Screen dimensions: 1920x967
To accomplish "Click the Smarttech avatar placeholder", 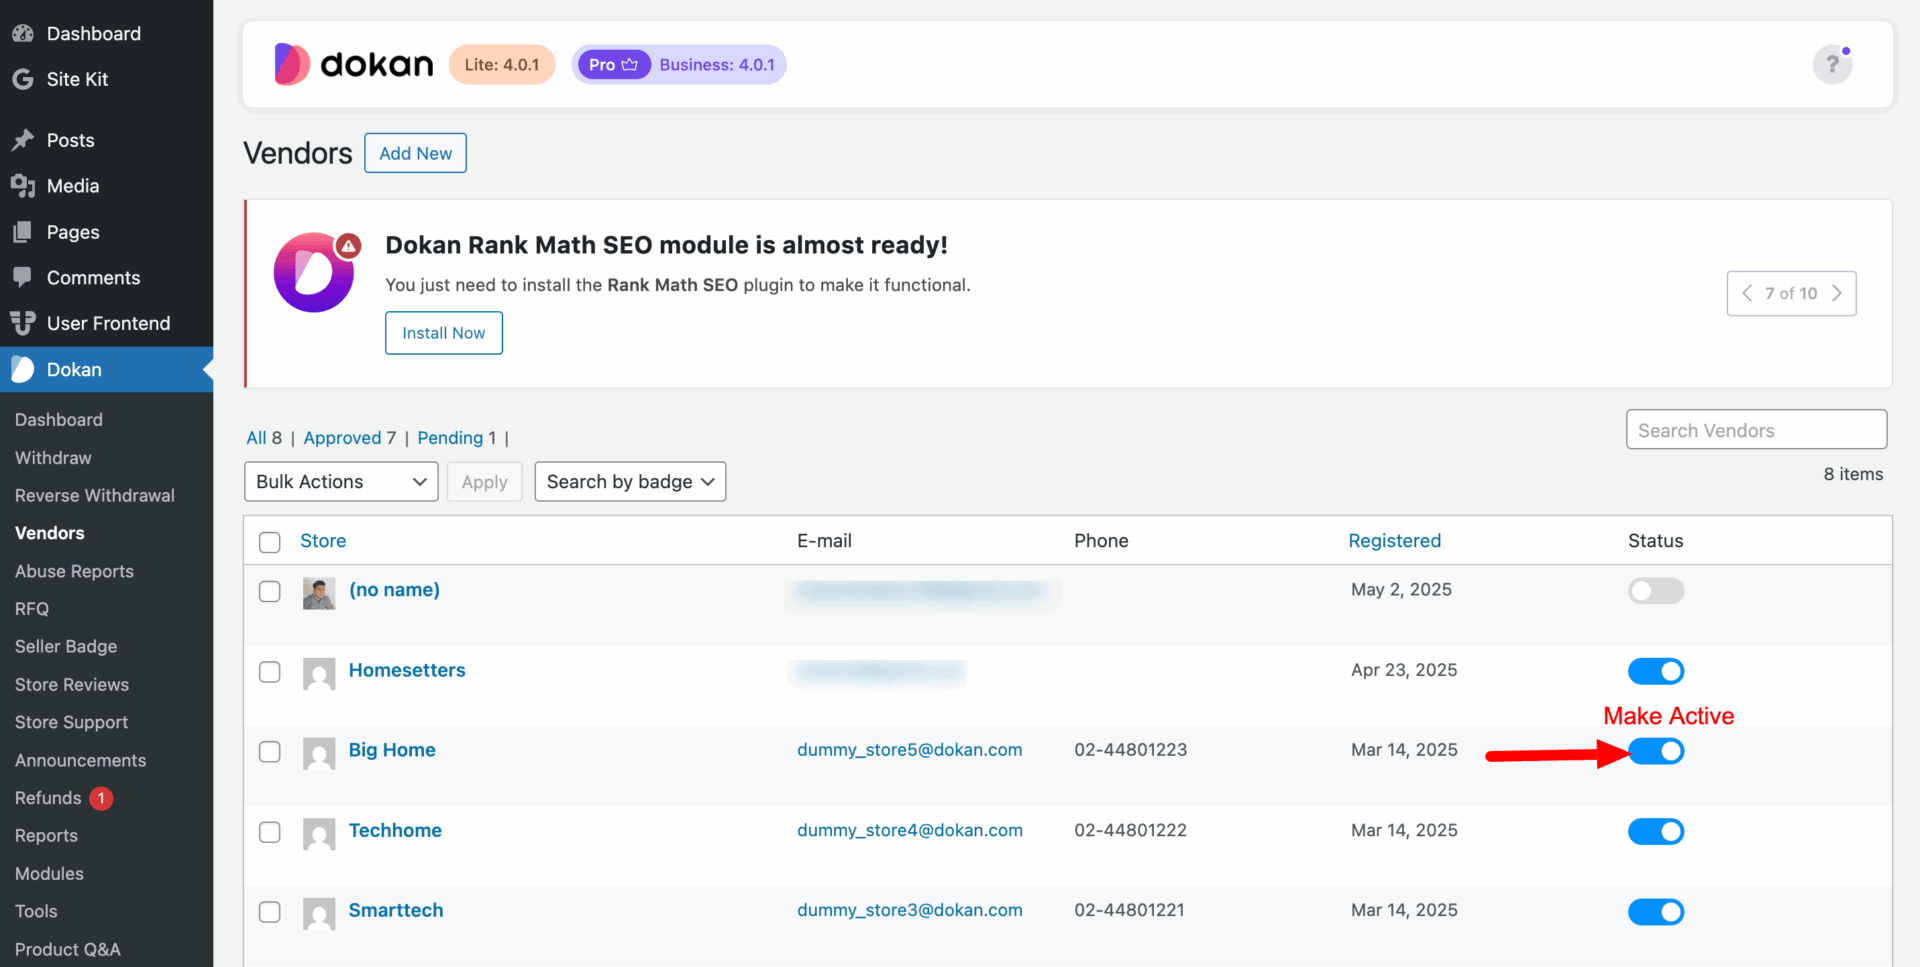I will pos(319,913).
